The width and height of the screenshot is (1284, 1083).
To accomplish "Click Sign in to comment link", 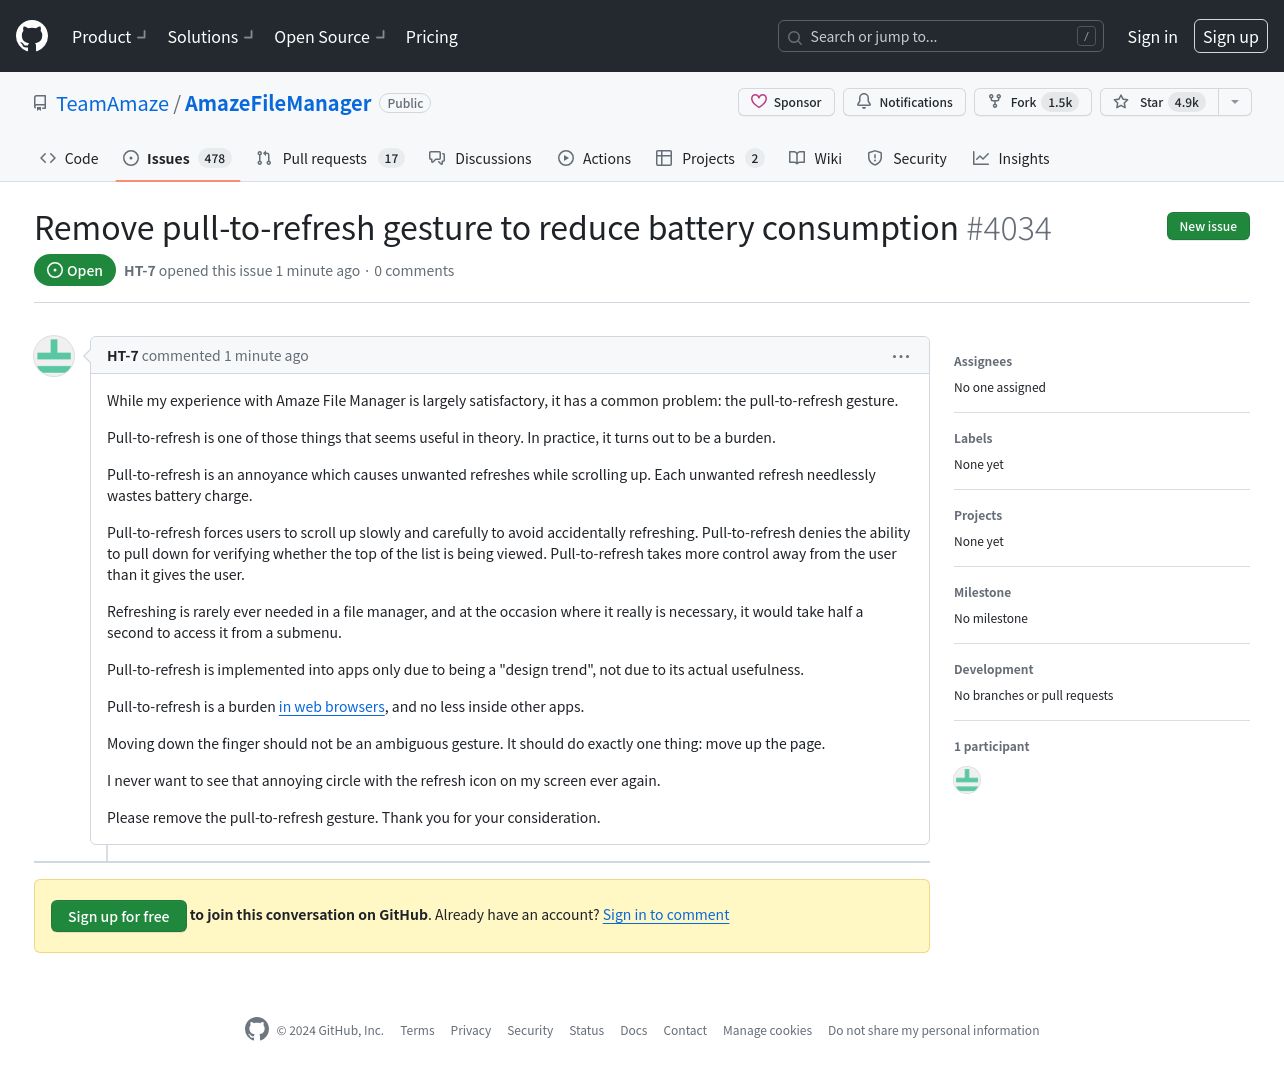I will click(666, 915).
